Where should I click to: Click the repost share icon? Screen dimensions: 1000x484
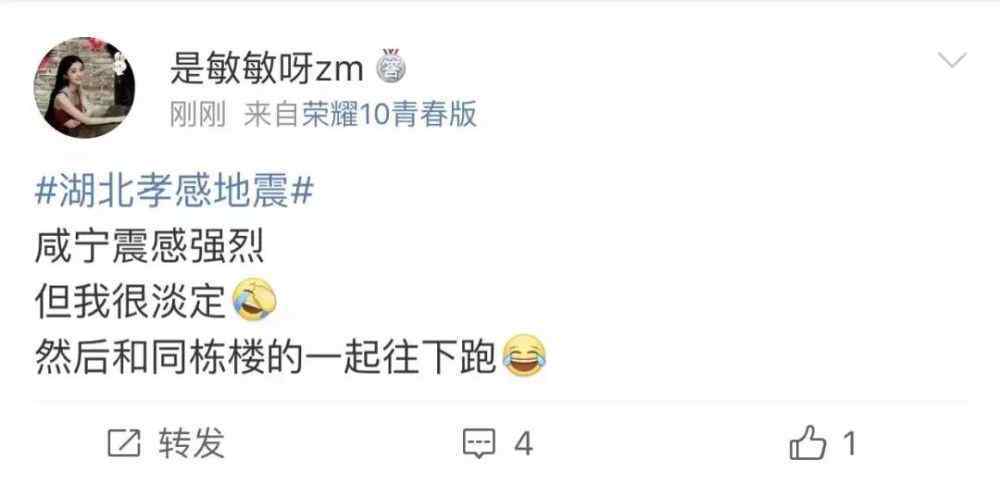pyautogui.click(x=124, y=443)
